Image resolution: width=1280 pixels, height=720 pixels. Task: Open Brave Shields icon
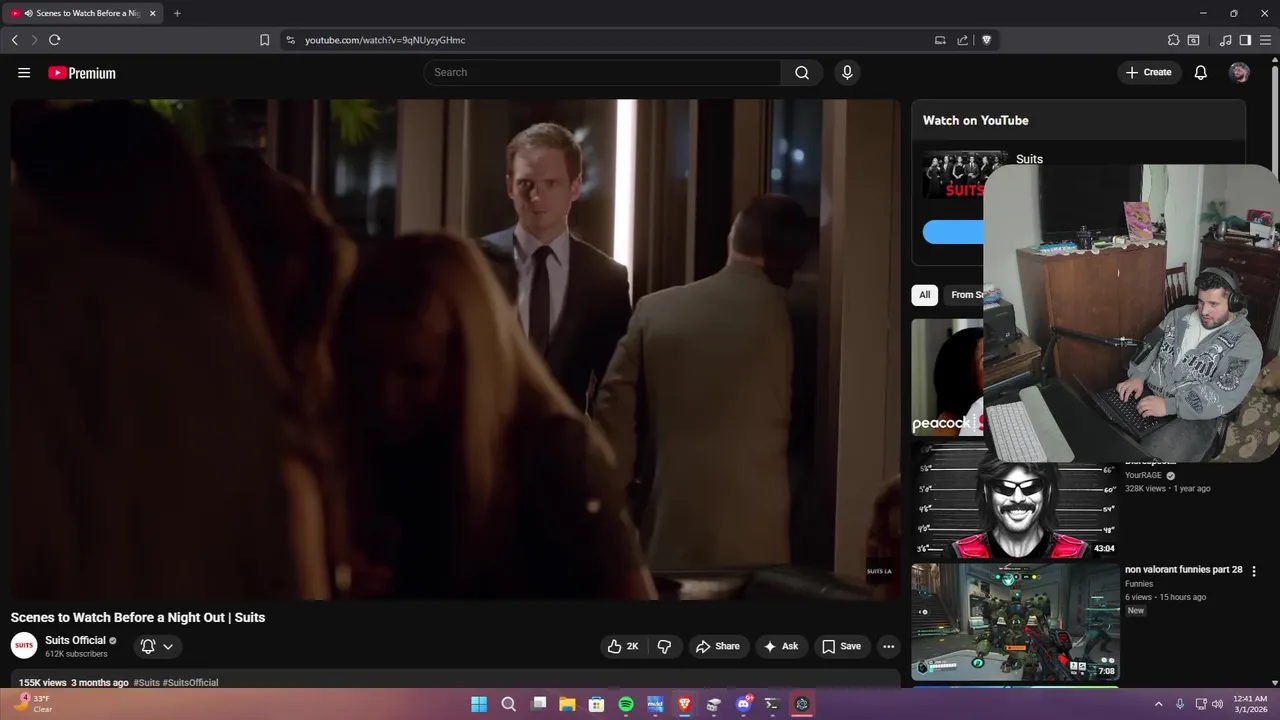click(x=986, y=40)
